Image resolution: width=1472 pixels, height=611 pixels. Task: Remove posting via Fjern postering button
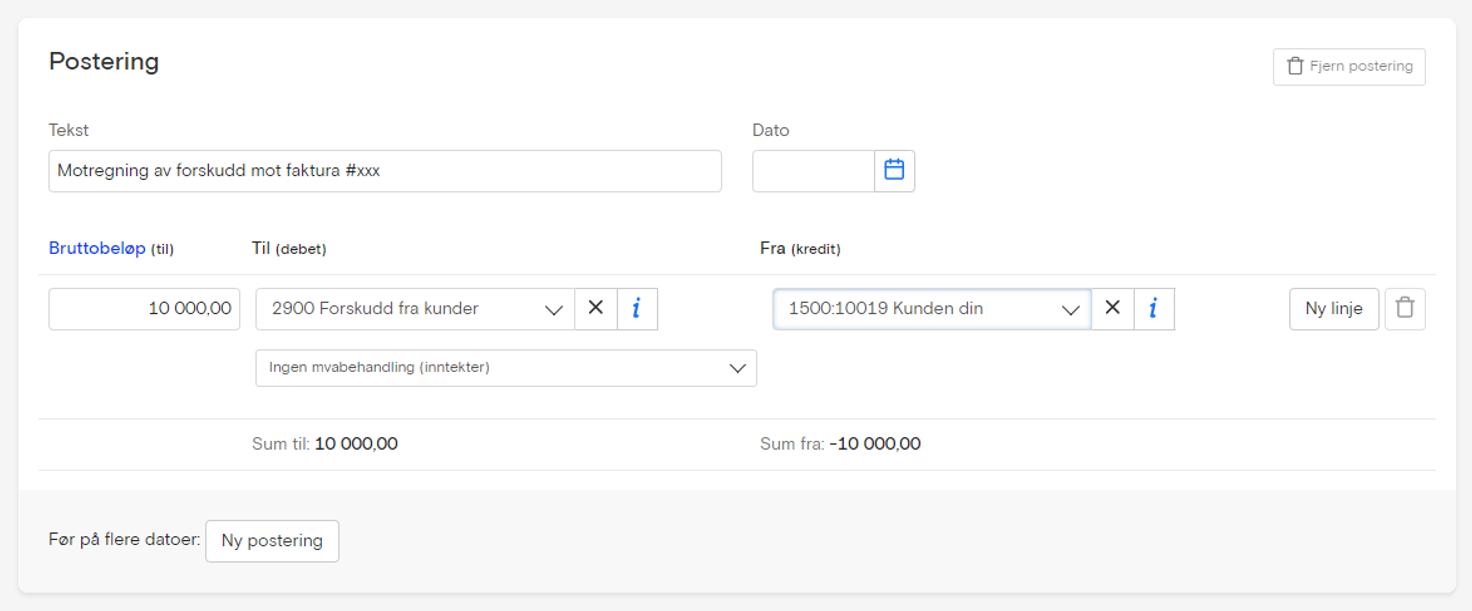(1349, 66)
